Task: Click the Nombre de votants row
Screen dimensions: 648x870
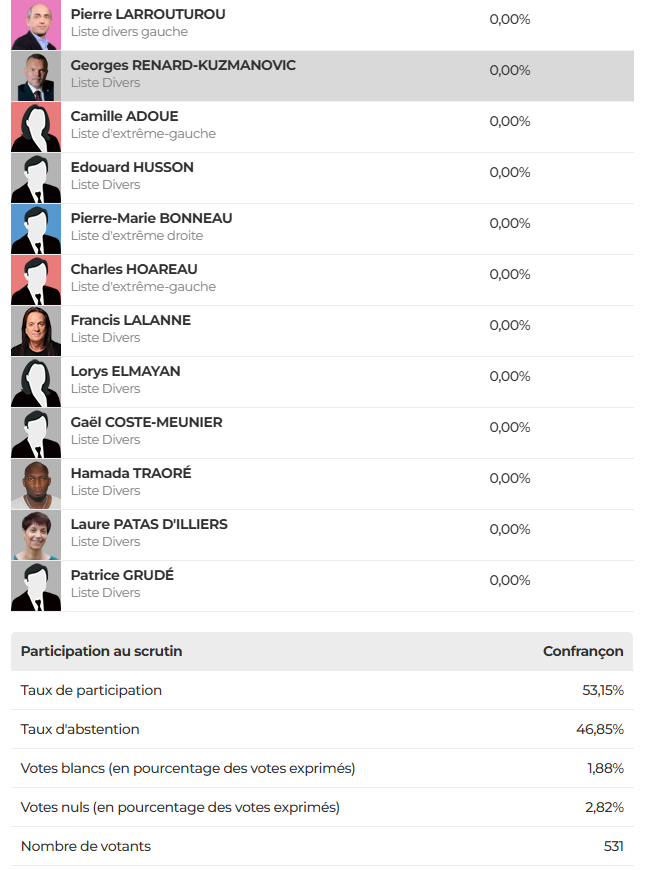Action: (x=322, y=846)
